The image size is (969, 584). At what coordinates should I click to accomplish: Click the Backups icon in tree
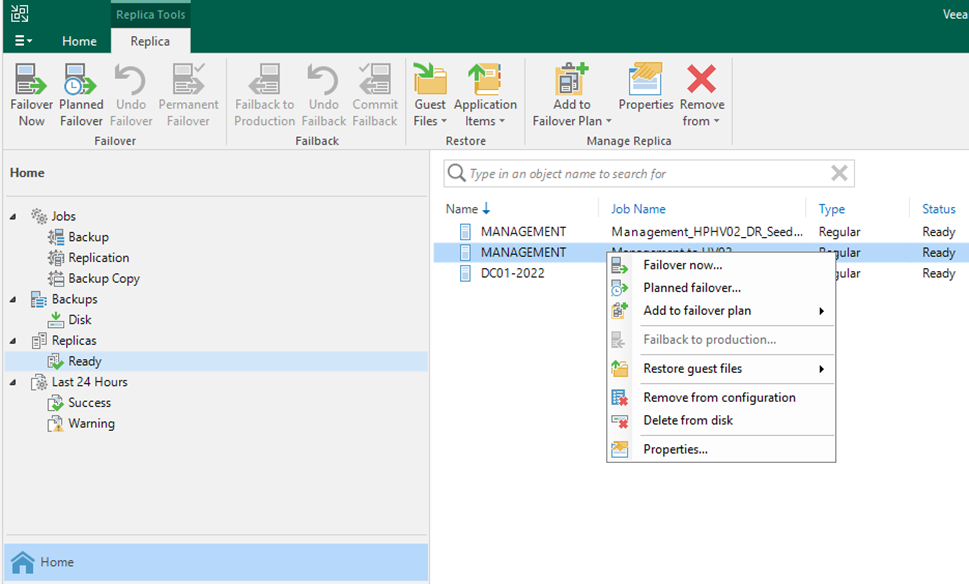pyautogui.click(x=39, y=299)
